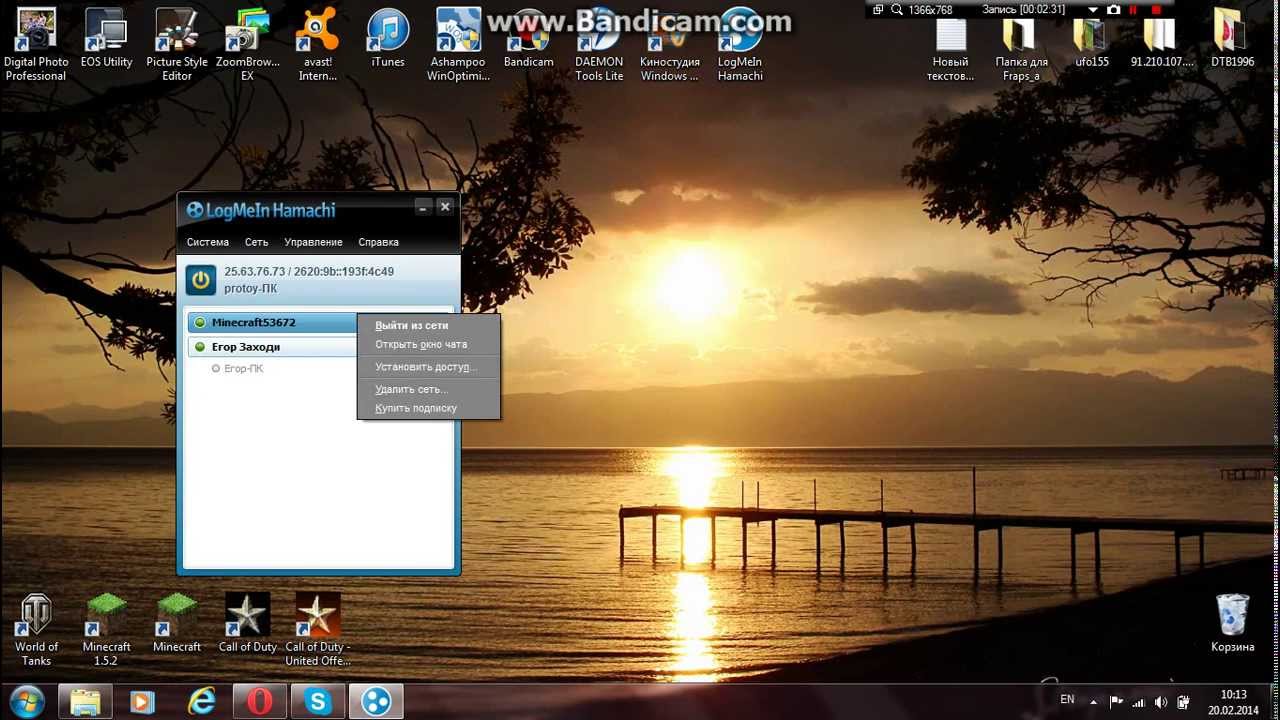The height and width of the screenshot is (720, 1280).
Task: Open DAEMON Tools Lite desktop icon
Action: 599,45
